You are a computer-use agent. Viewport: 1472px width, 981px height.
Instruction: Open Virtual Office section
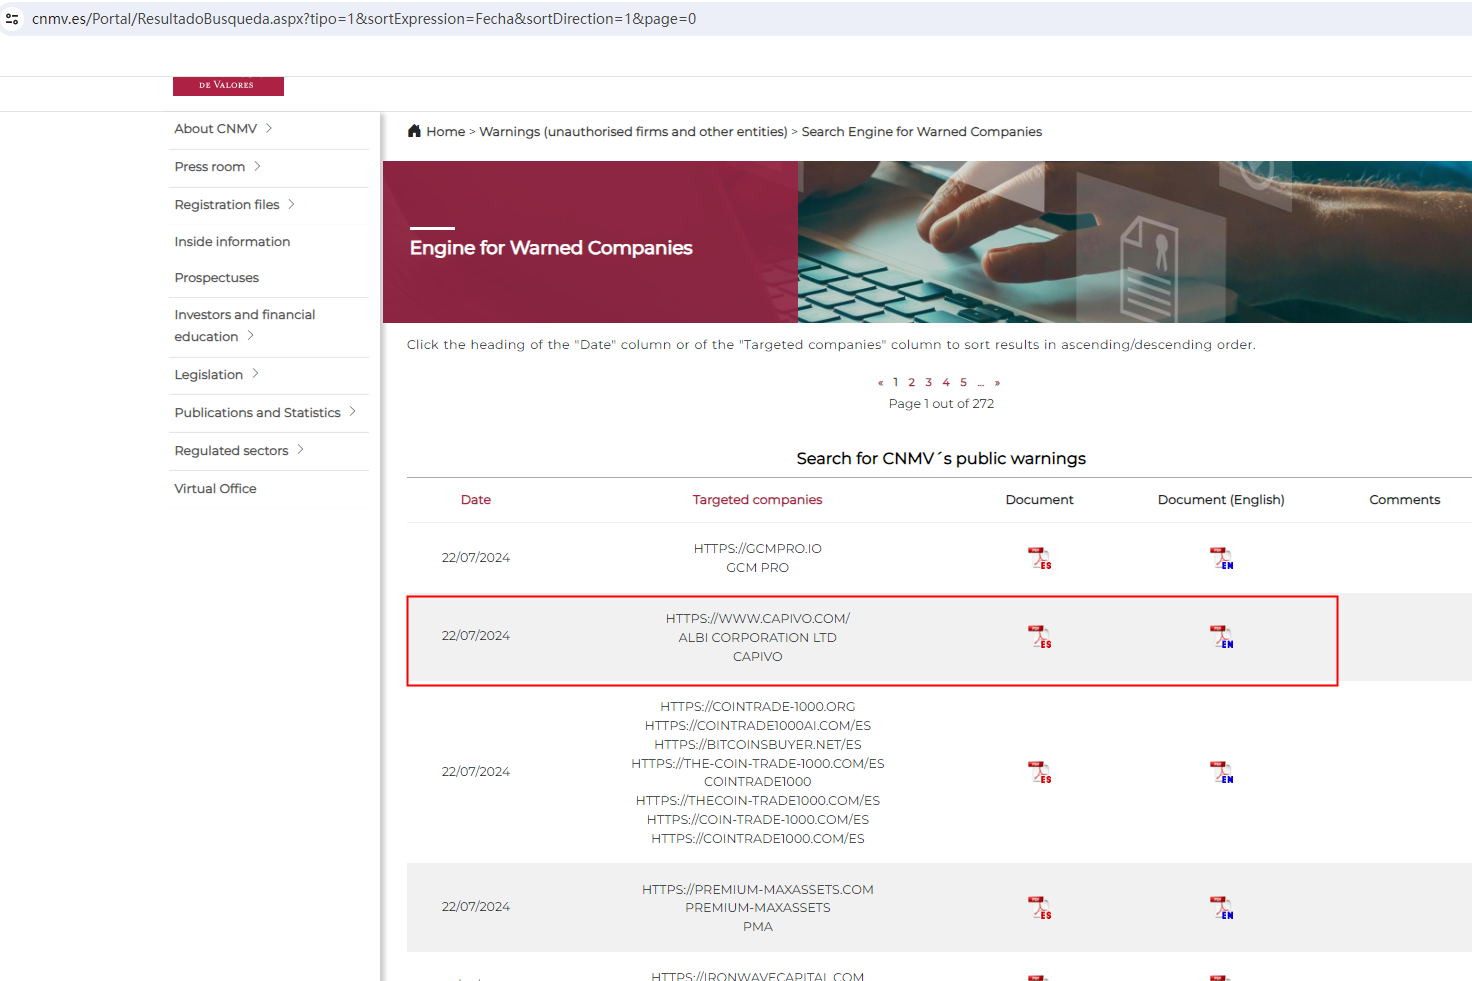pyautogui.click(x=215, y=489)
